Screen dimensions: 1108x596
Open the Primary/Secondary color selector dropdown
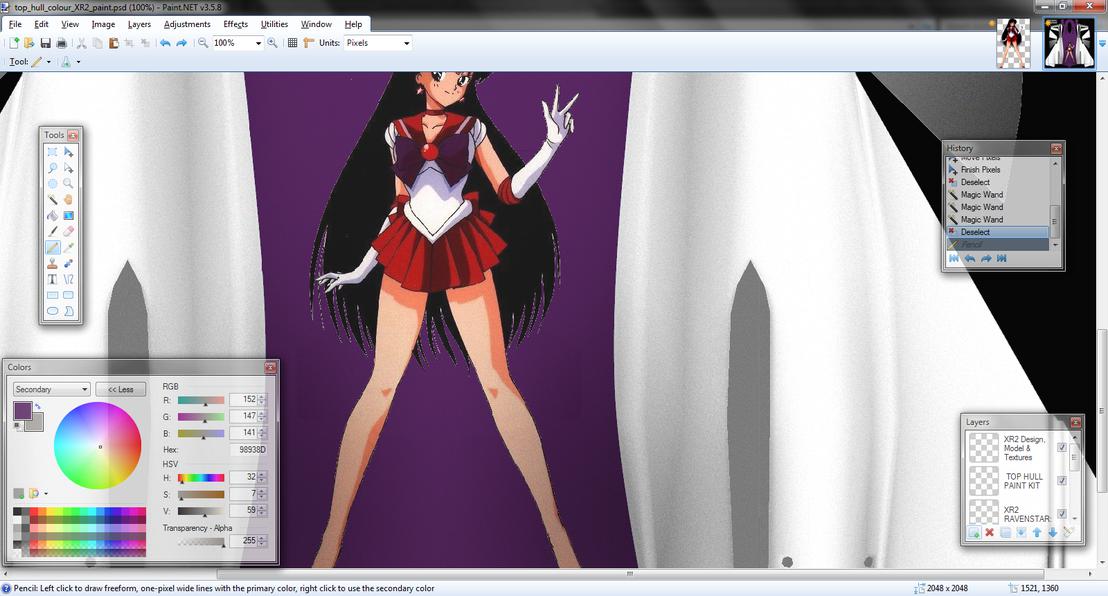[x=52, y=390]
